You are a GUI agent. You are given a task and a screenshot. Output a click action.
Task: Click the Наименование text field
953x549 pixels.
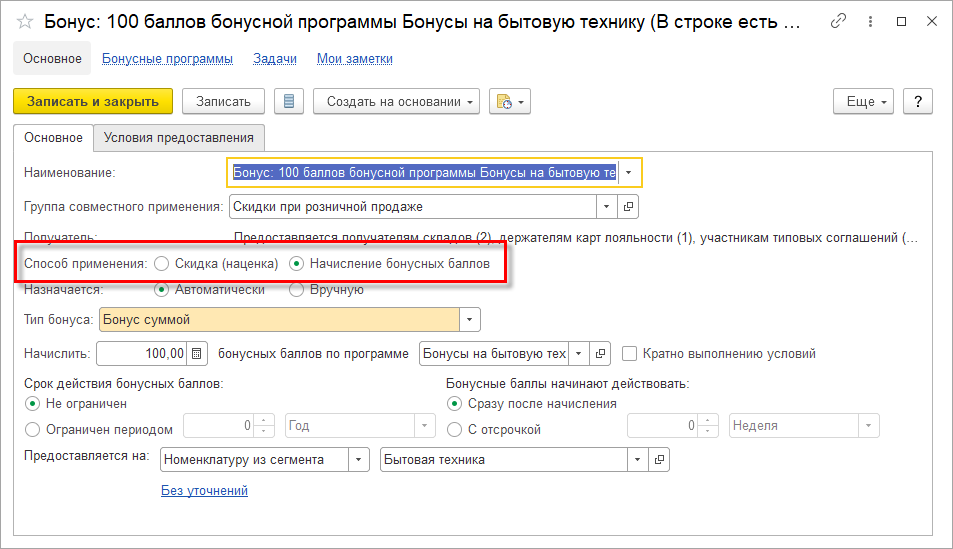[424, 173]
